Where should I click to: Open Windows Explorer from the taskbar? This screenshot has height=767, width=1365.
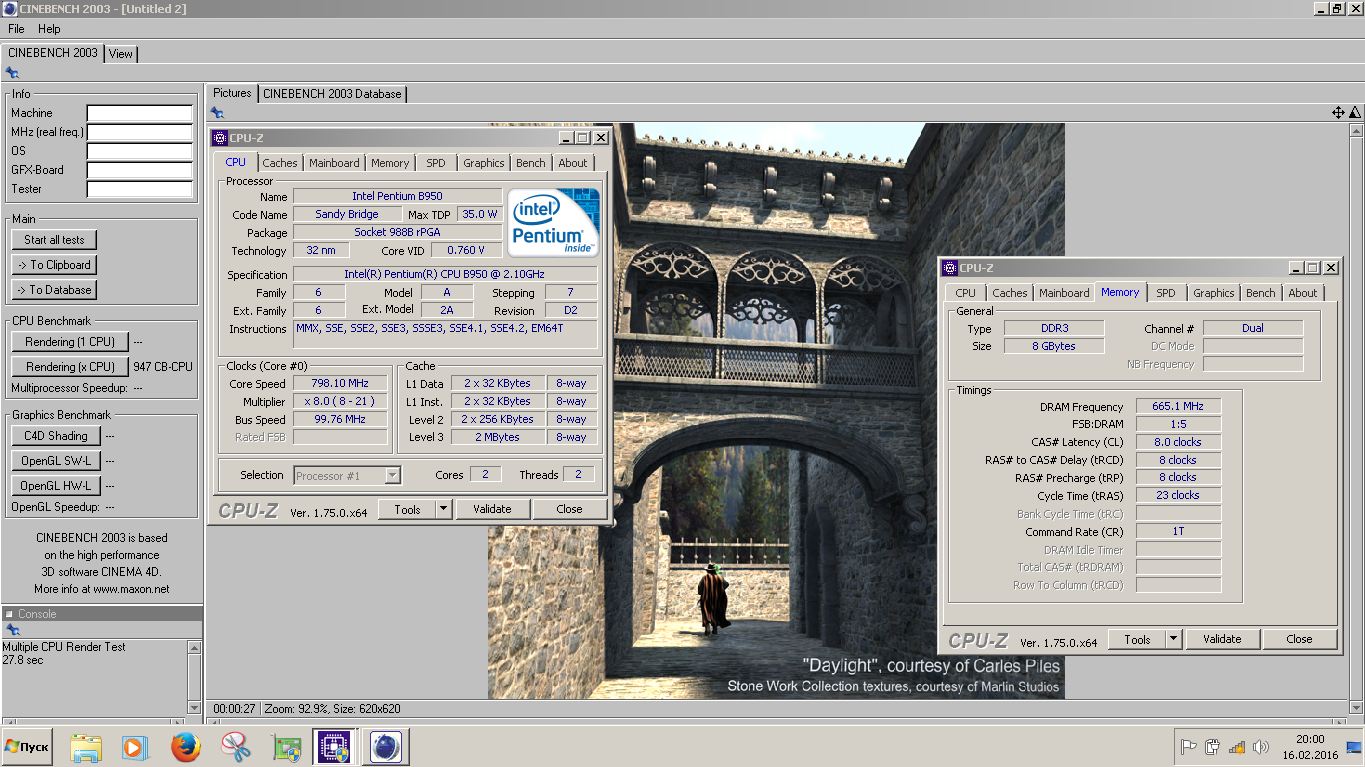point(86,747)
